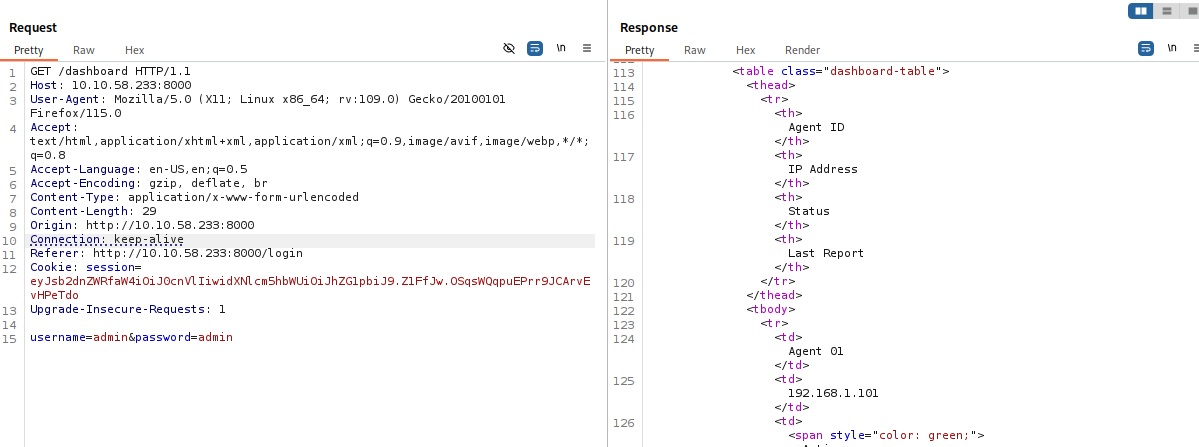Toggle word wrap in Request panel
1199x447 pixels.
535,48
